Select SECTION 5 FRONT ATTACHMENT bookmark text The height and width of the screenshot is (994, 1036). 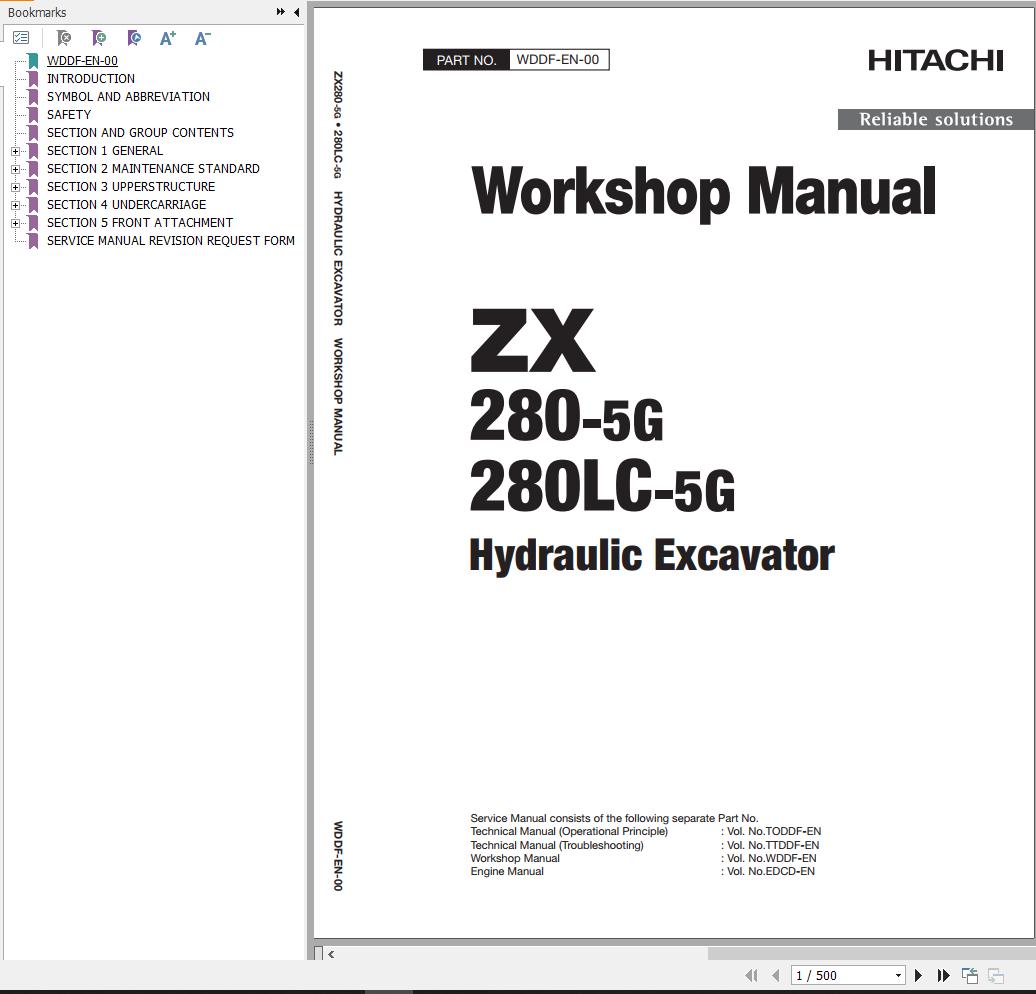(139, 223)
